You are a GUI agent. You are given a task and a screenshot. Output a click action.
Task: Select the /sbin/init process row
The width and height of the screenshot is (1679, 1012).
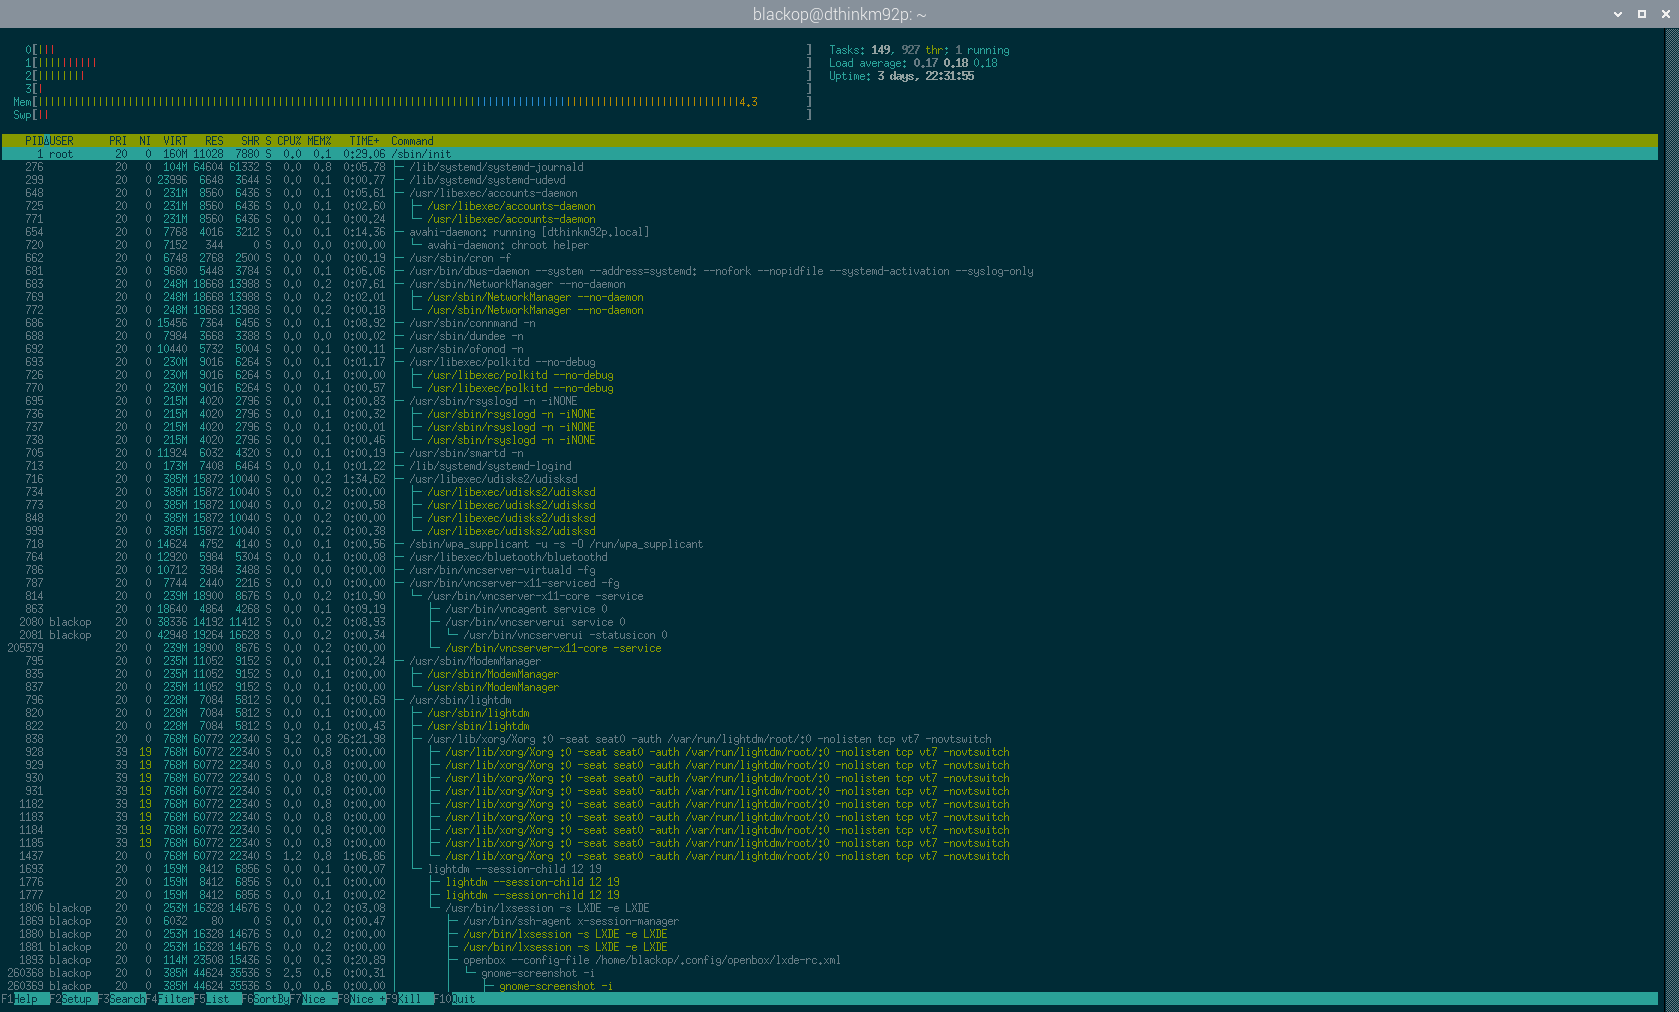(830, 154)
